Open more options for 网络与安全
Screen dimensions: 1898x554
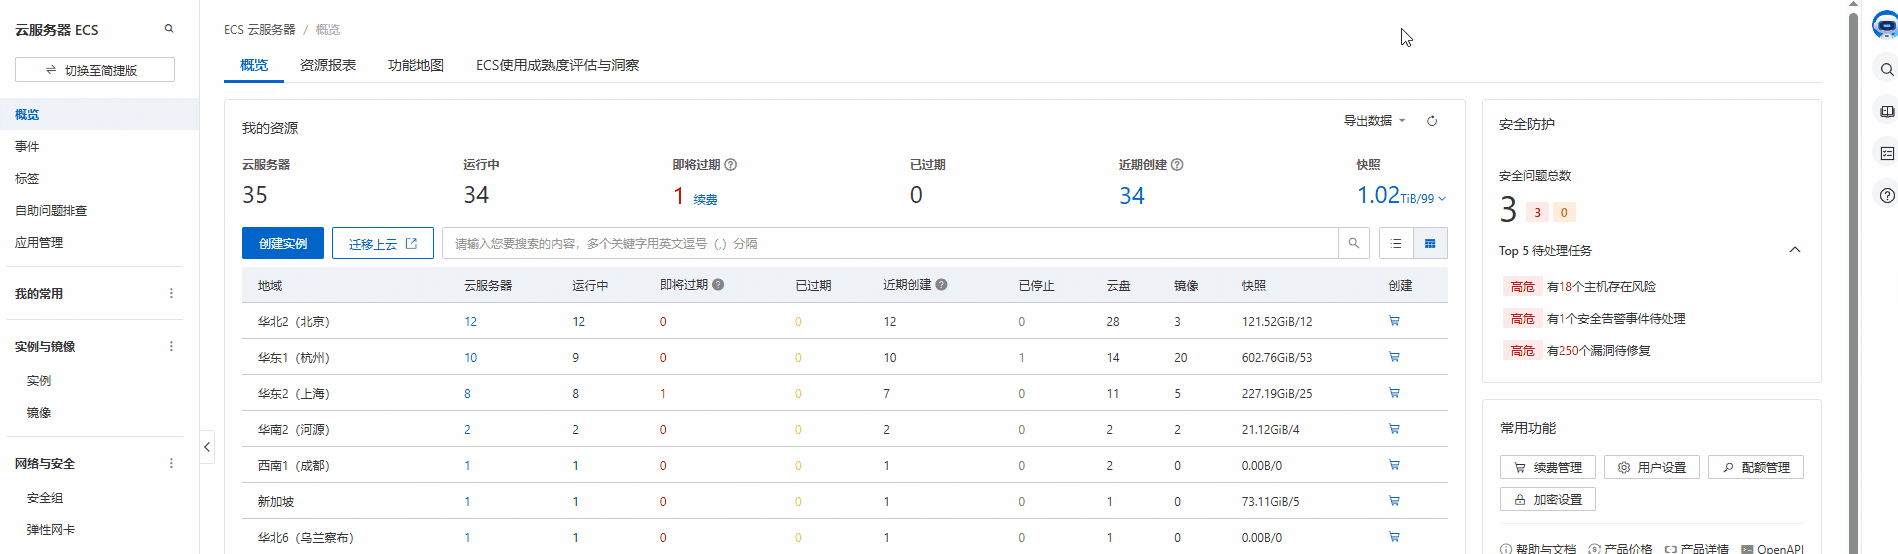pos(171,463)
